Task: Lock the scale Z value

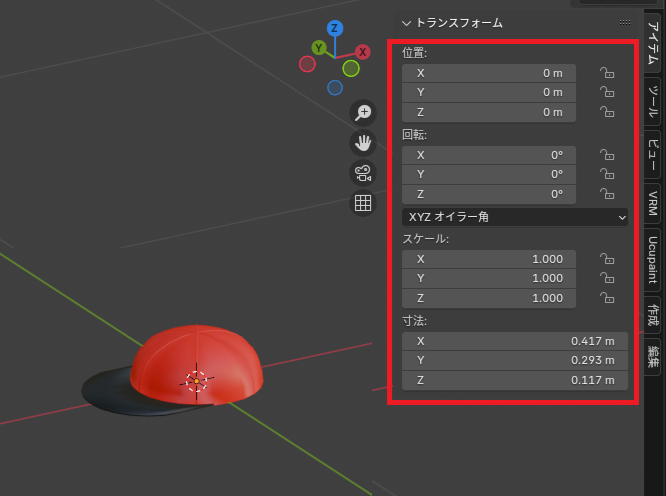Action: 607,298
